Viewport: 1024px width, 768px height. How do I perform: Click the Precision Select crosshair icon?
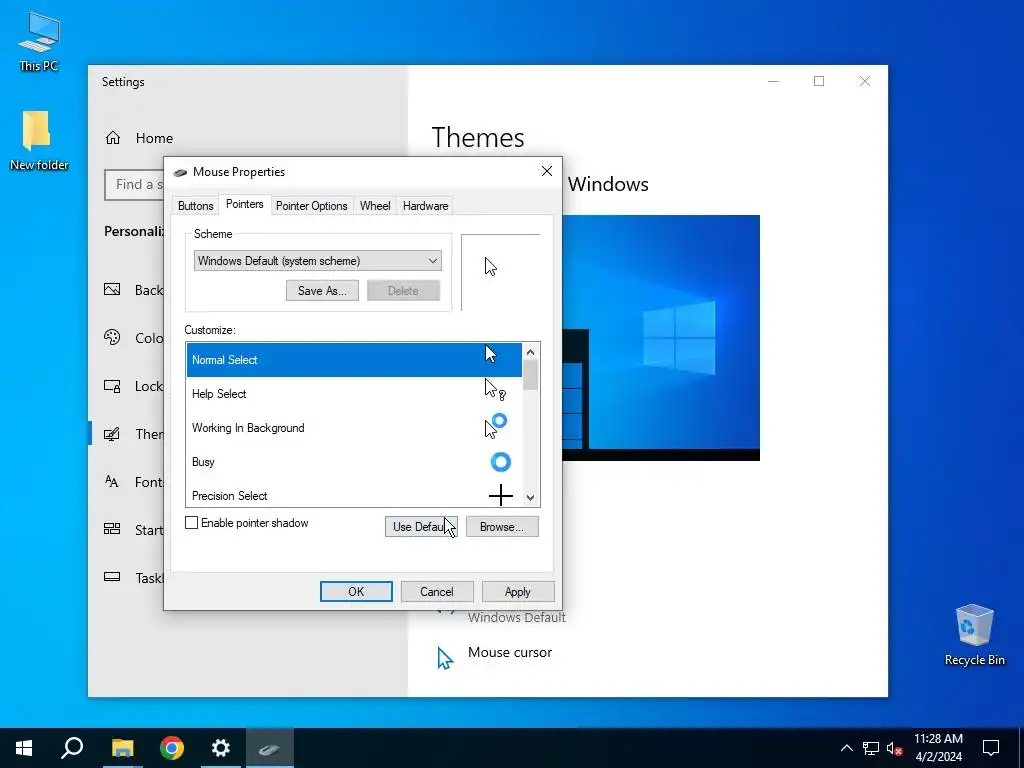pos(500,496)
